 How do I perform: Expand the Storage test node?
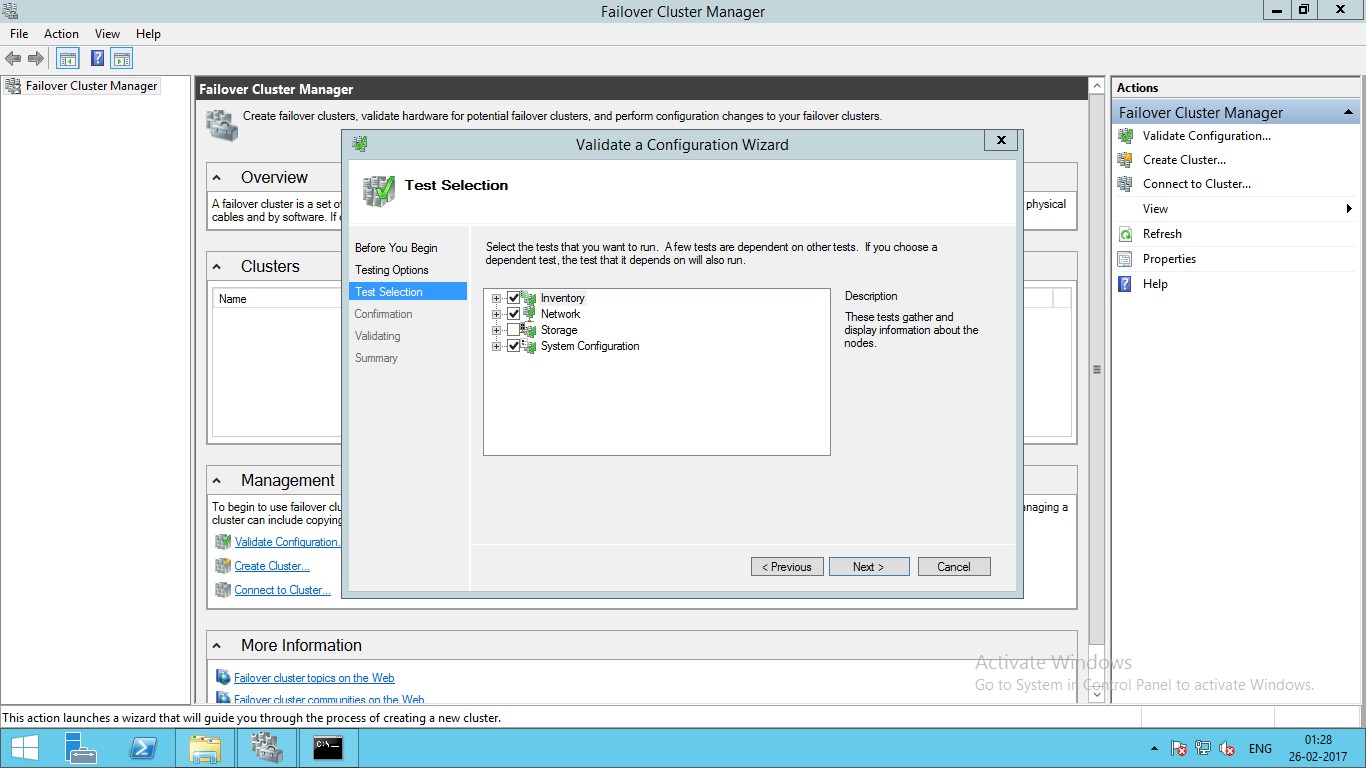click(496, 330)
